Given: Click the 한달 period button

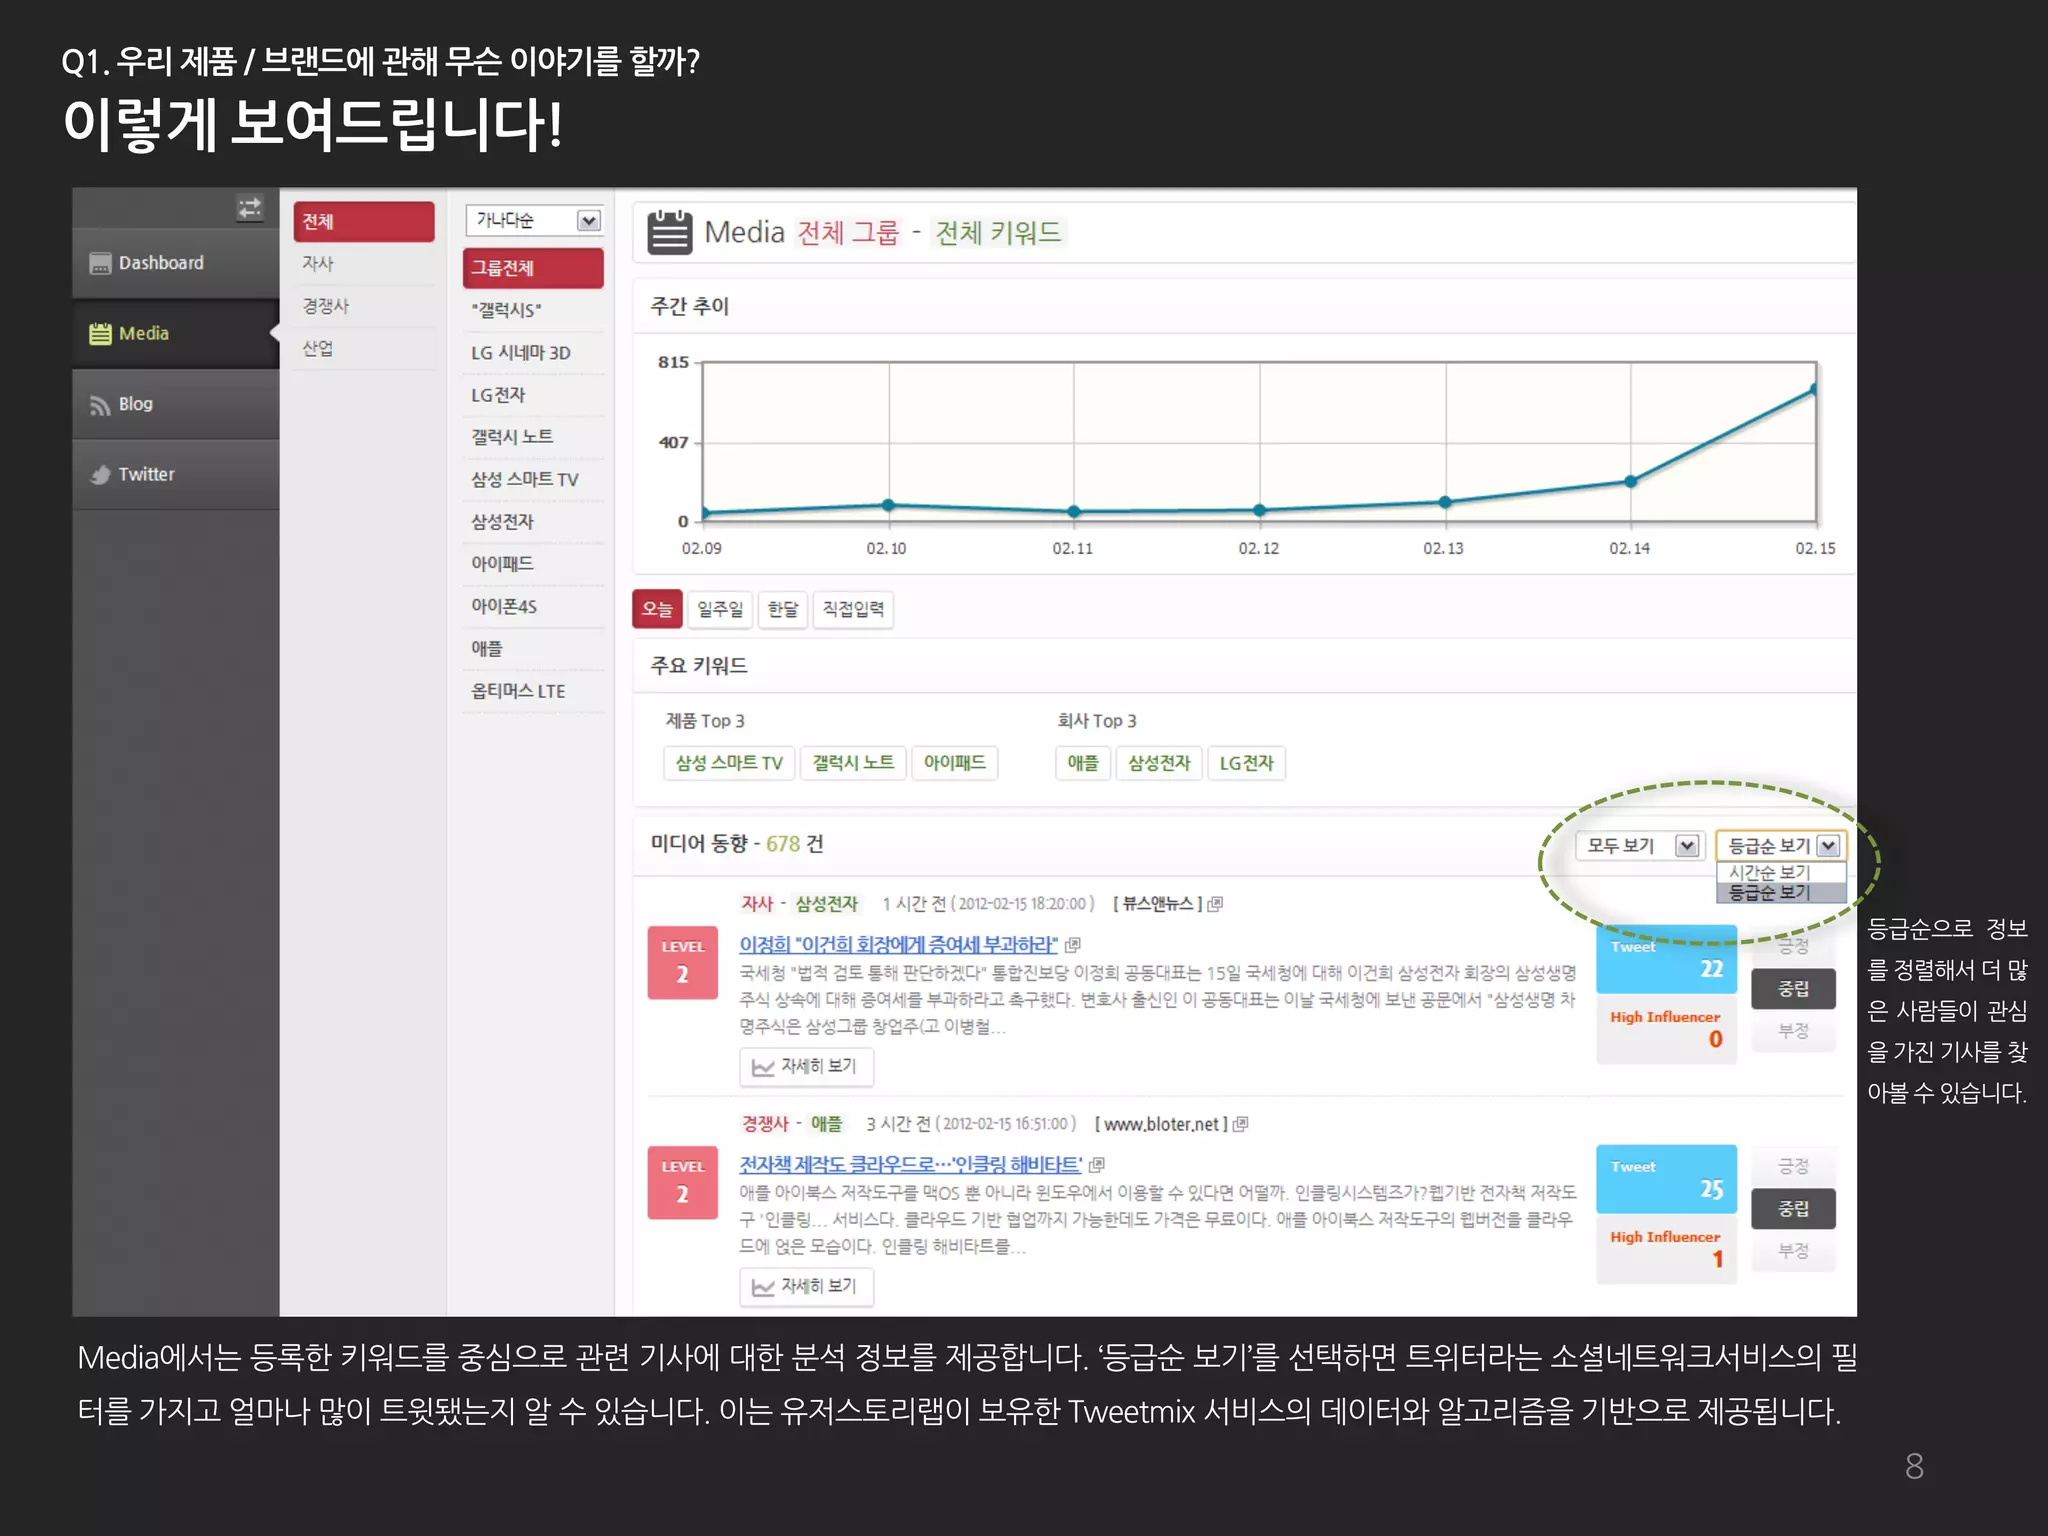Looking at the screenshot, I should click(x=783, y=609).
